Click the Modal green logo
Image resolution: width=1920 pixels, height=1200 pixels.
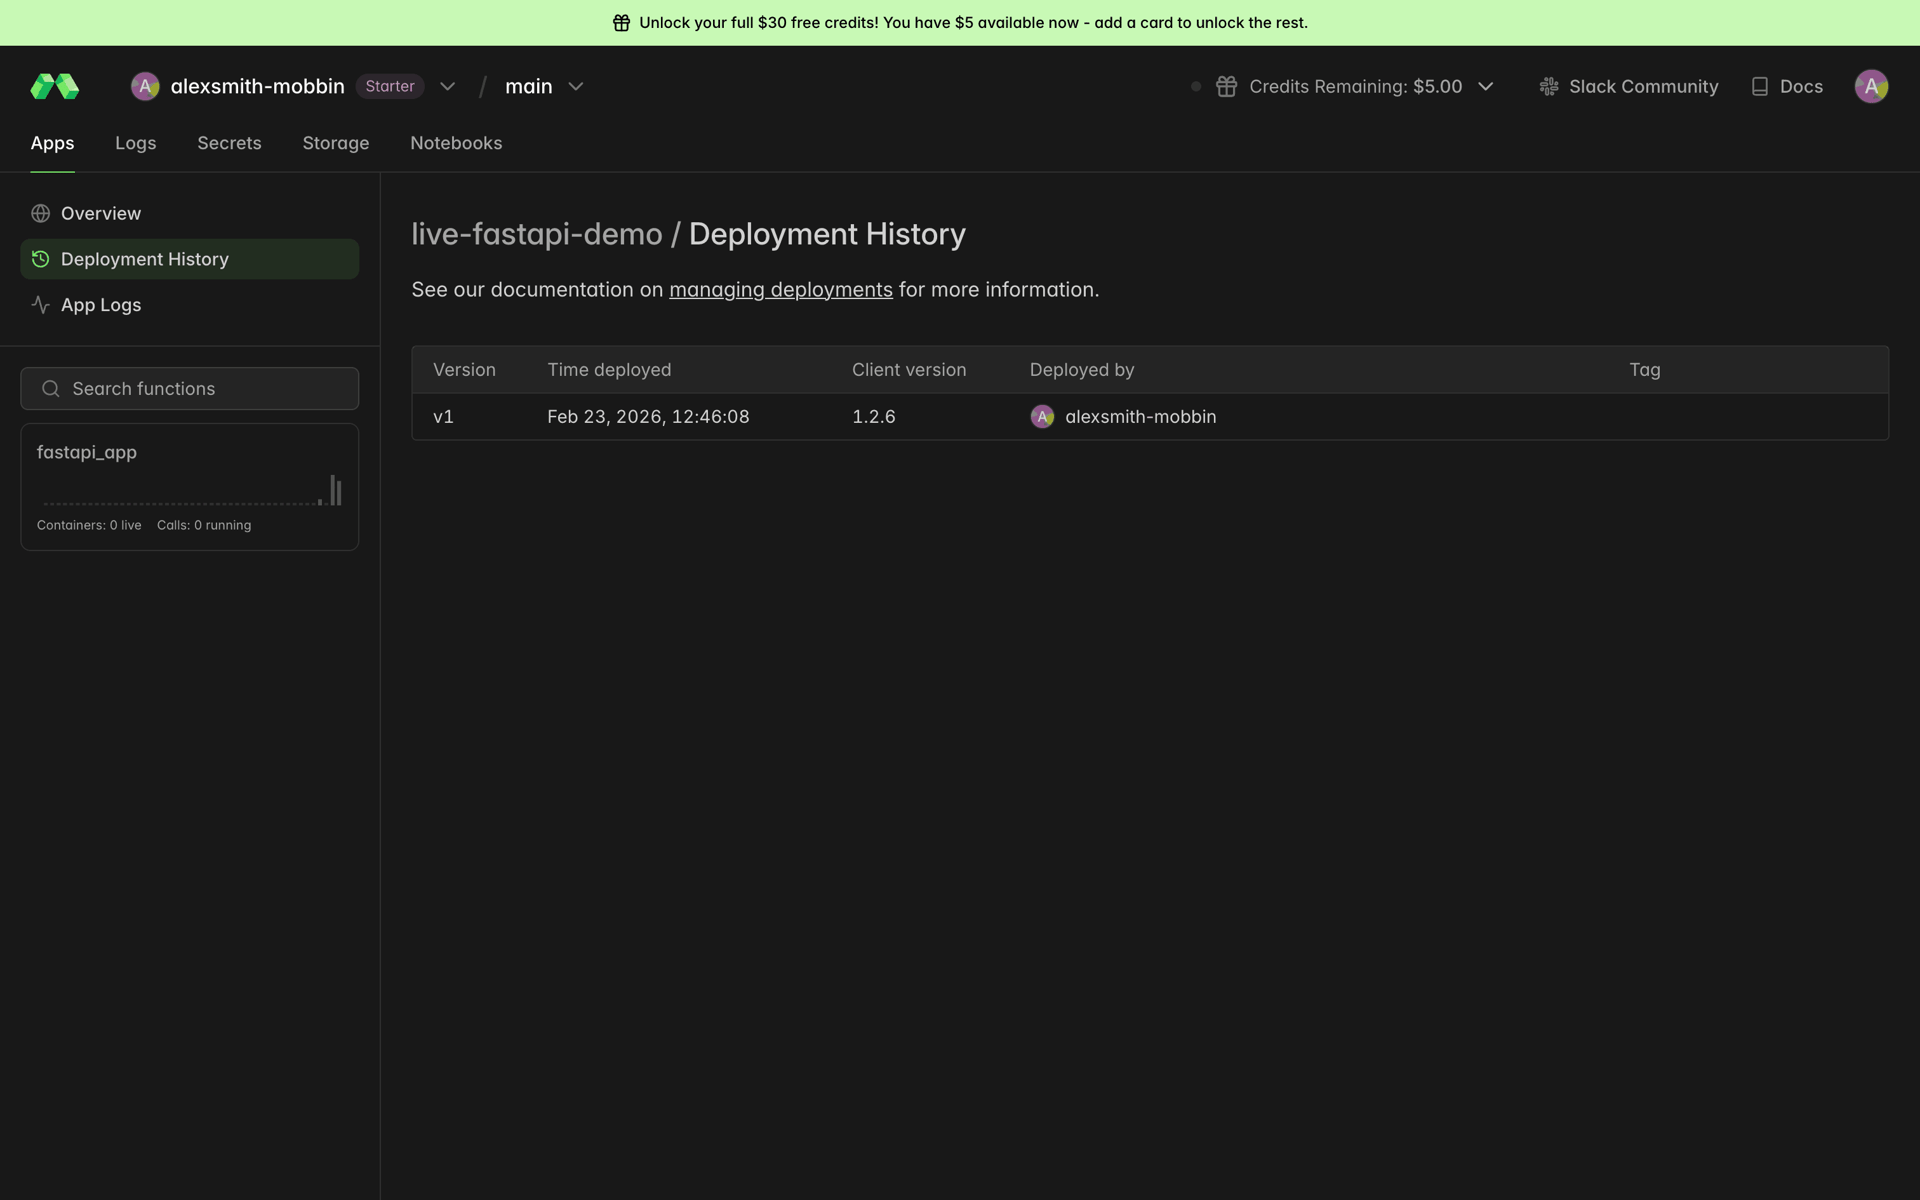point(55,87)
